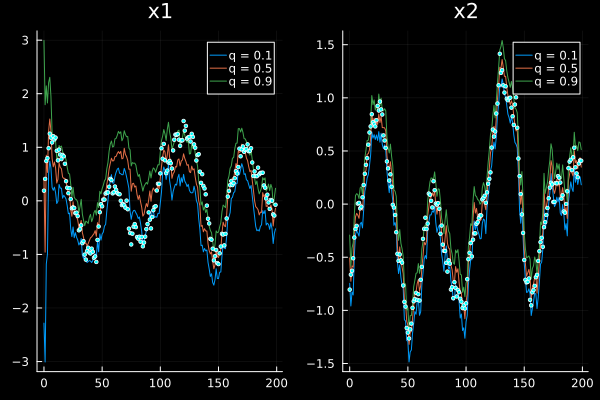Click green line swatch in x2 legend
This screenshot has height=400, width=600.
pyautogui.click(x=524, y=82)
